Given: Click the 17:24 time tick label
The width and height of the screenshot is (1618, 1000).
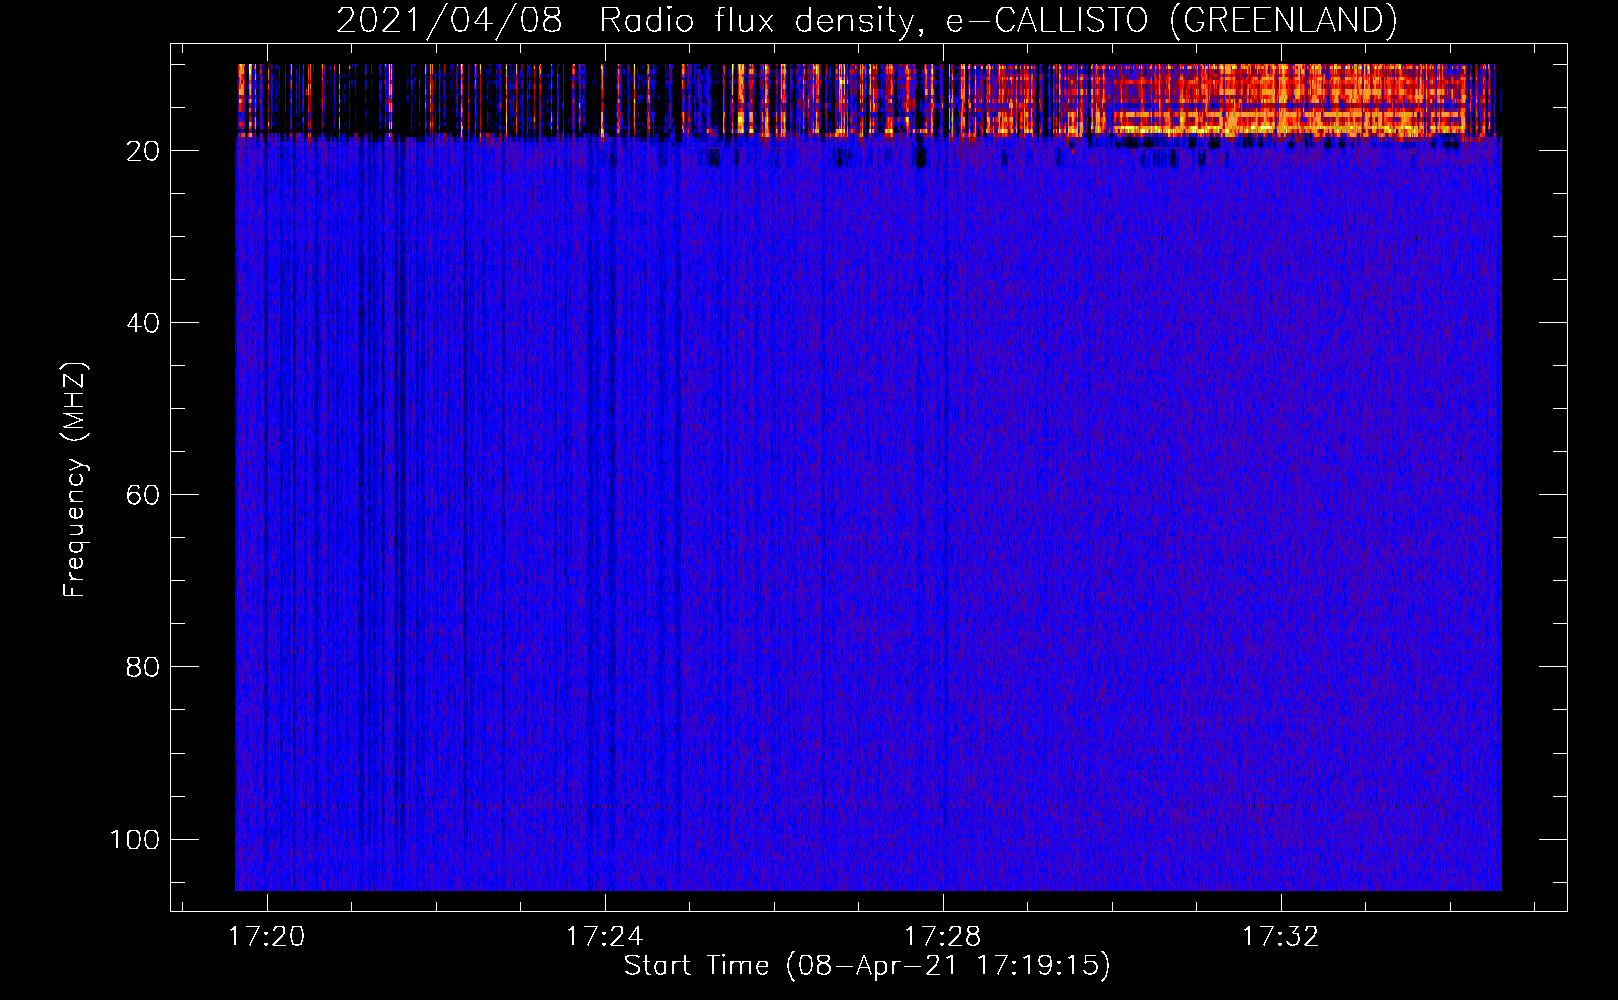Looking at the screenshot, I should point(604,937).
